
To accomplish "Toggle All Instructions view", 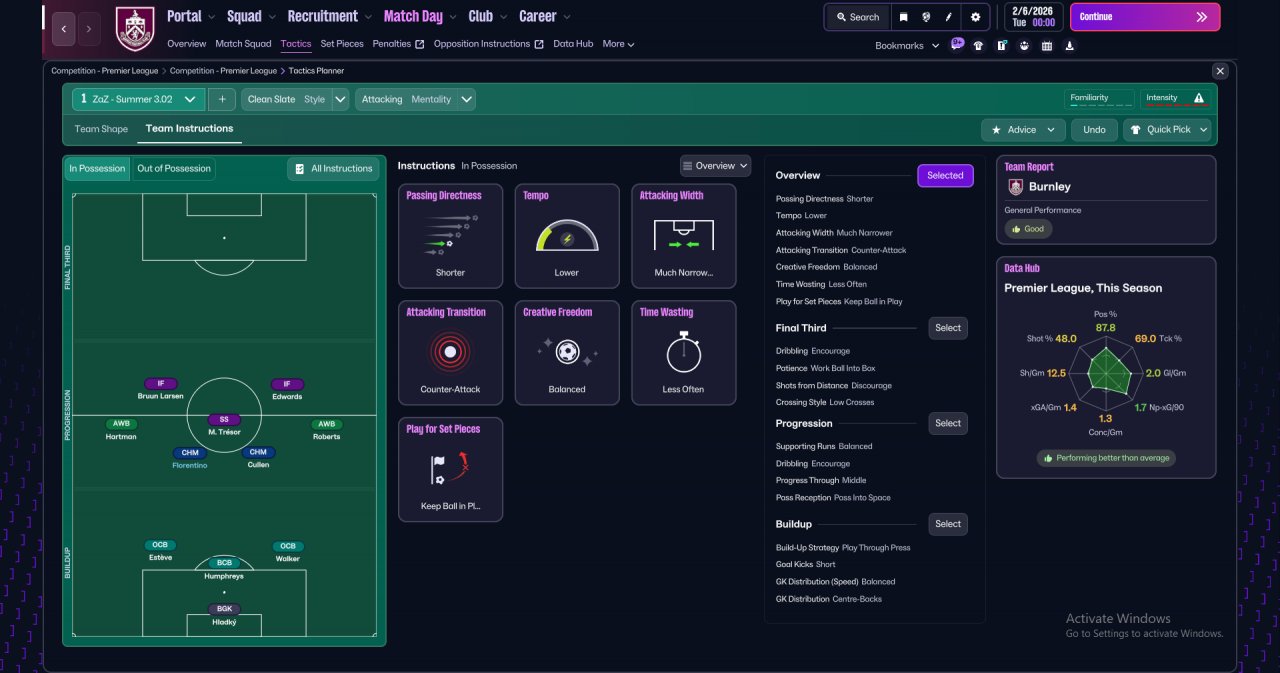I will (333, 168).
